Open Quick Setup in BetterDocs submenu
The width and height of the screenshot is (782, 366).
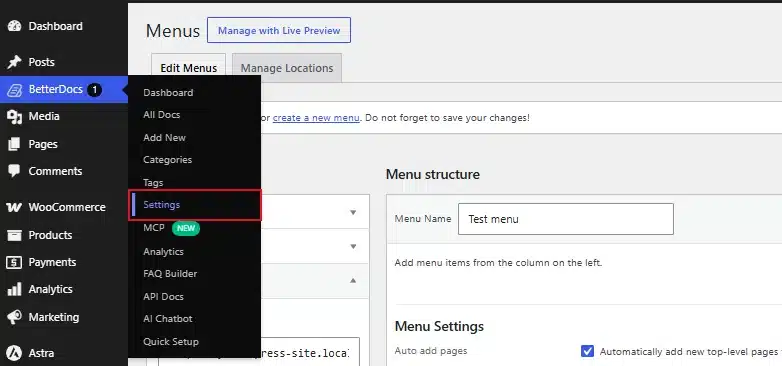[171, 342]
